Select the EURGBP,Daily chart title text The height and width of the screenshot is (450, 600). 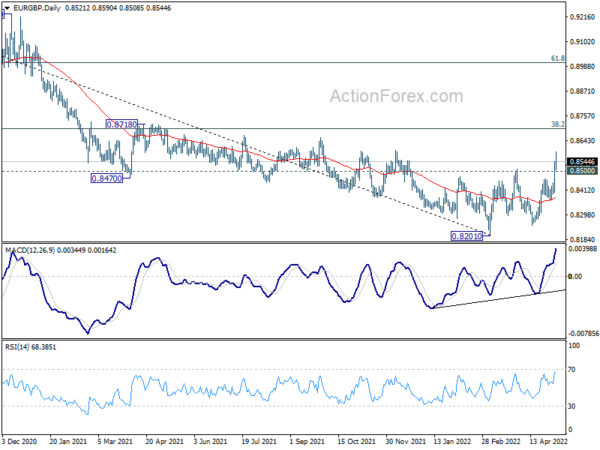[37, 8]
